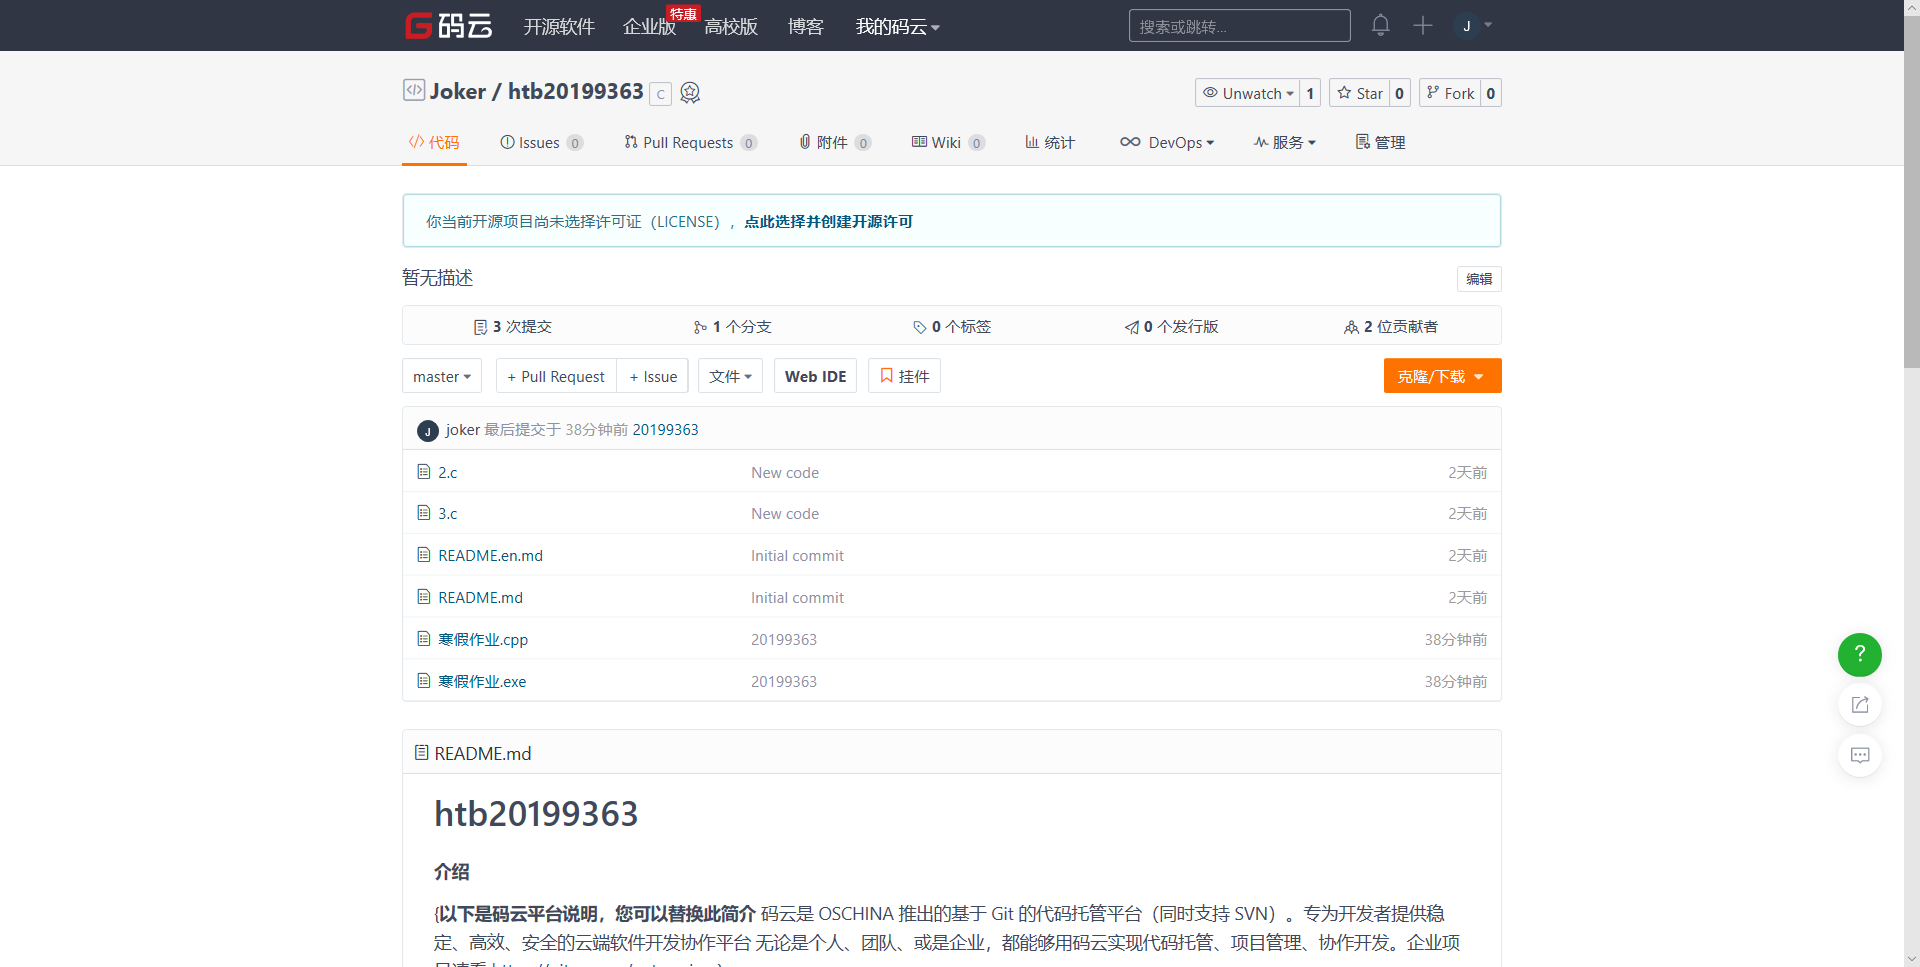1920x967 pixels.
Task: View the 2 位贡献者 contributors
Action: tap(1391, 326)
